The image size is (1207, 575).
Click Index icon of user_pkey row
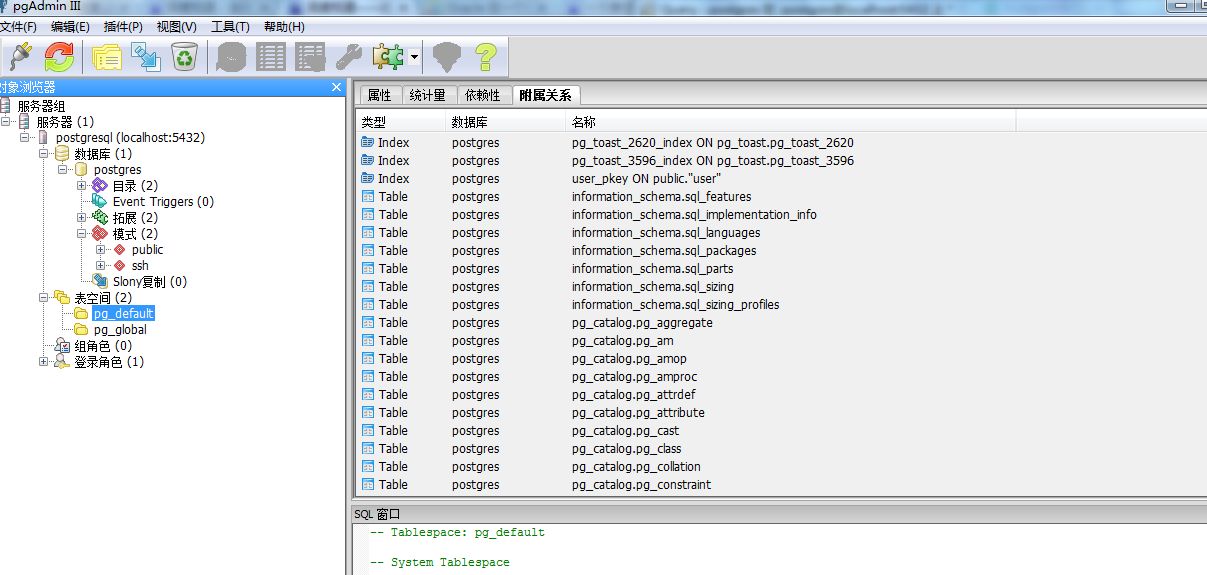point(368,179)
